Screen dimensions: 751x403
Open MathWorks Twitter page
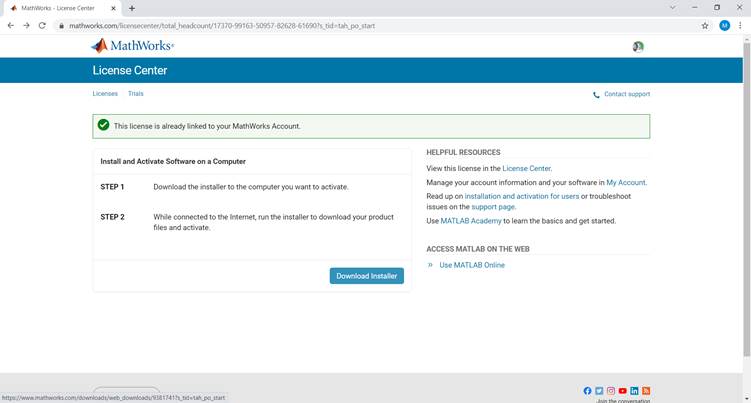pos(599,391)
